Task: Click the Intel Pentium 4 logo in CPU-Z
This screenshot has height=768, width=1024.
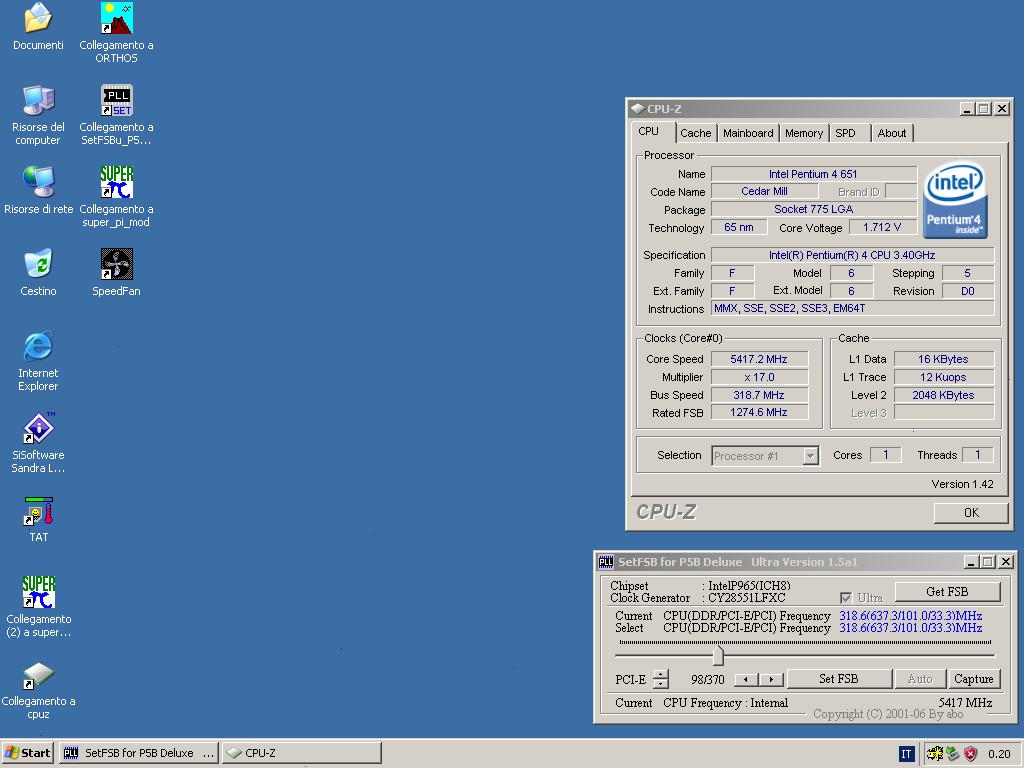Action: (x=955, y=200)
